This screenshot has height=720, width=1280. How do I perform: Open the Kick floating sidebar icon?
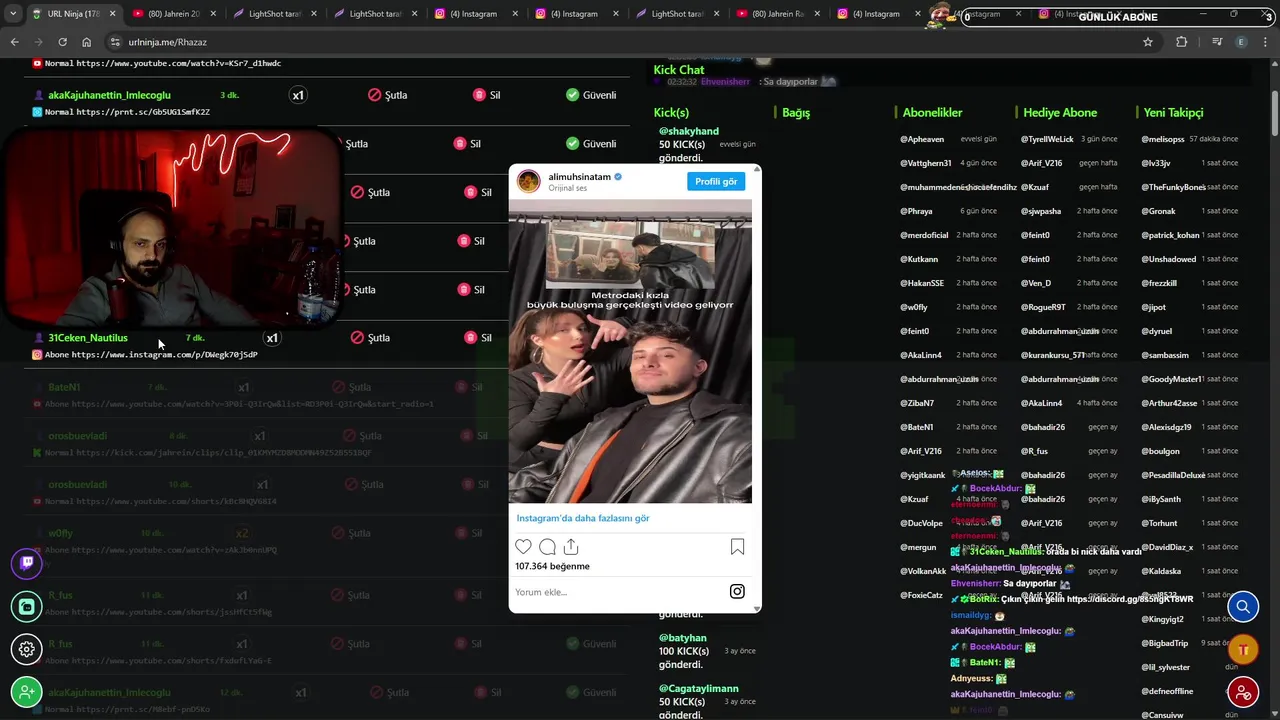click(x=27, y=606)
